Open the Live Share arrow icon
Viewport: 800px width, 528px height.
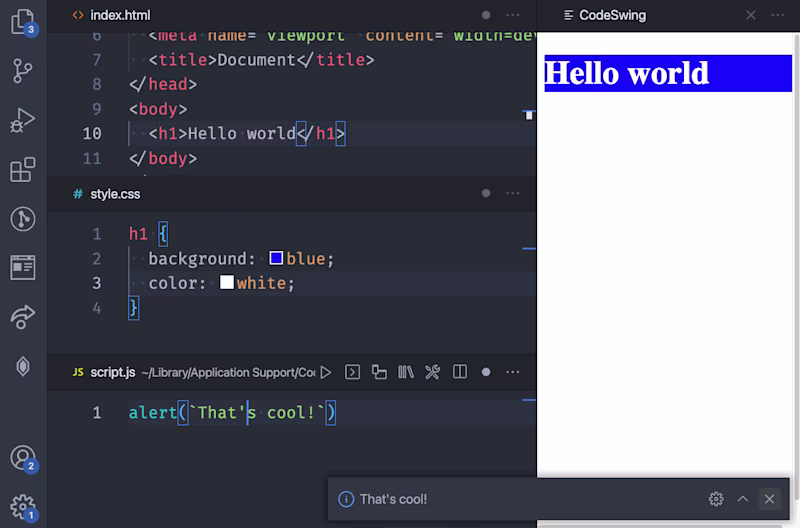click(x=22, y=317)
